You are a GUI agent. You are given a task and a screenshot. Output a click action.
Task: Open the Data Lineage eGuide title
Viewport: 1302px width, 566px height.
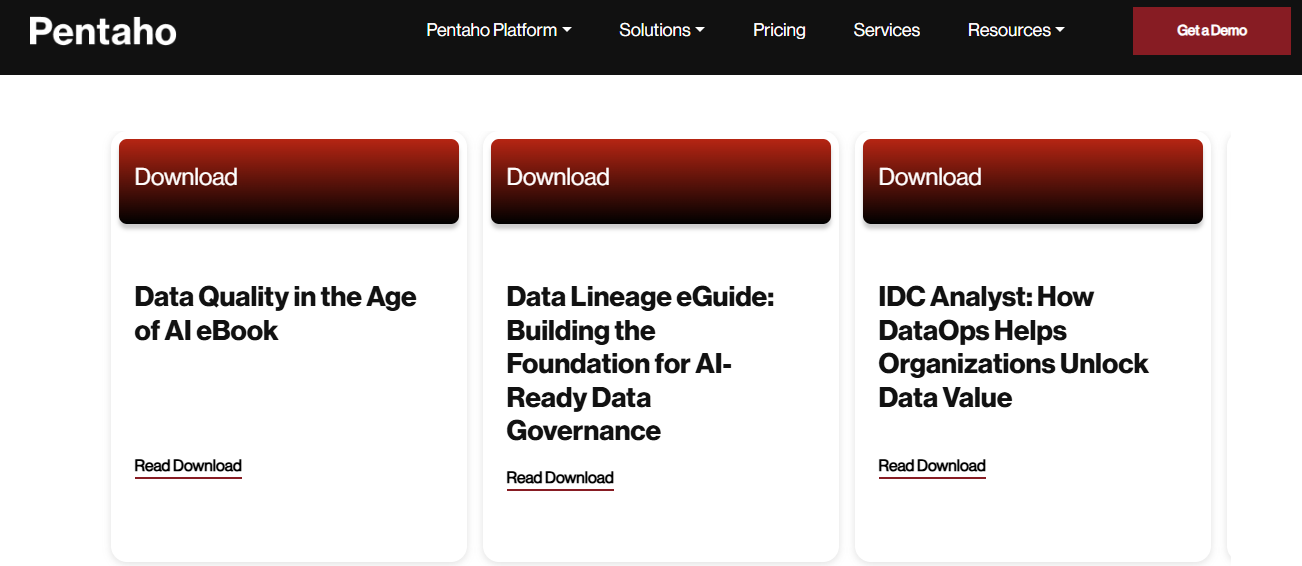[x=641, y=364]
